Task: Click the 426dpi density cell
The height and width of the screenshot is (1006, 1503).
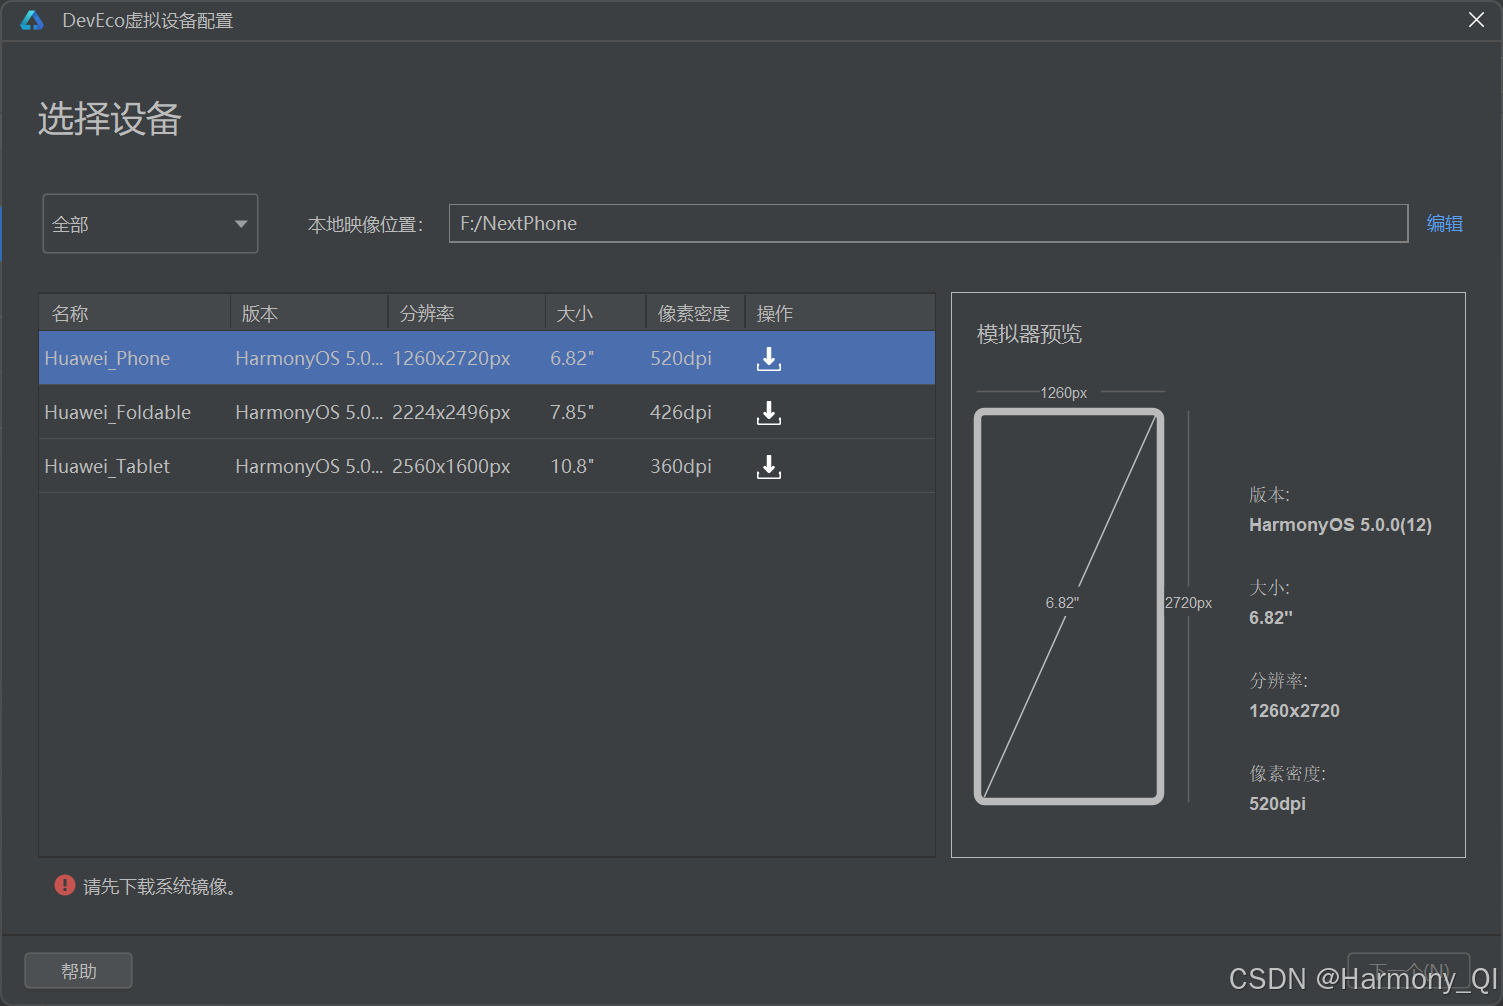Action: (x=681, y=412)
